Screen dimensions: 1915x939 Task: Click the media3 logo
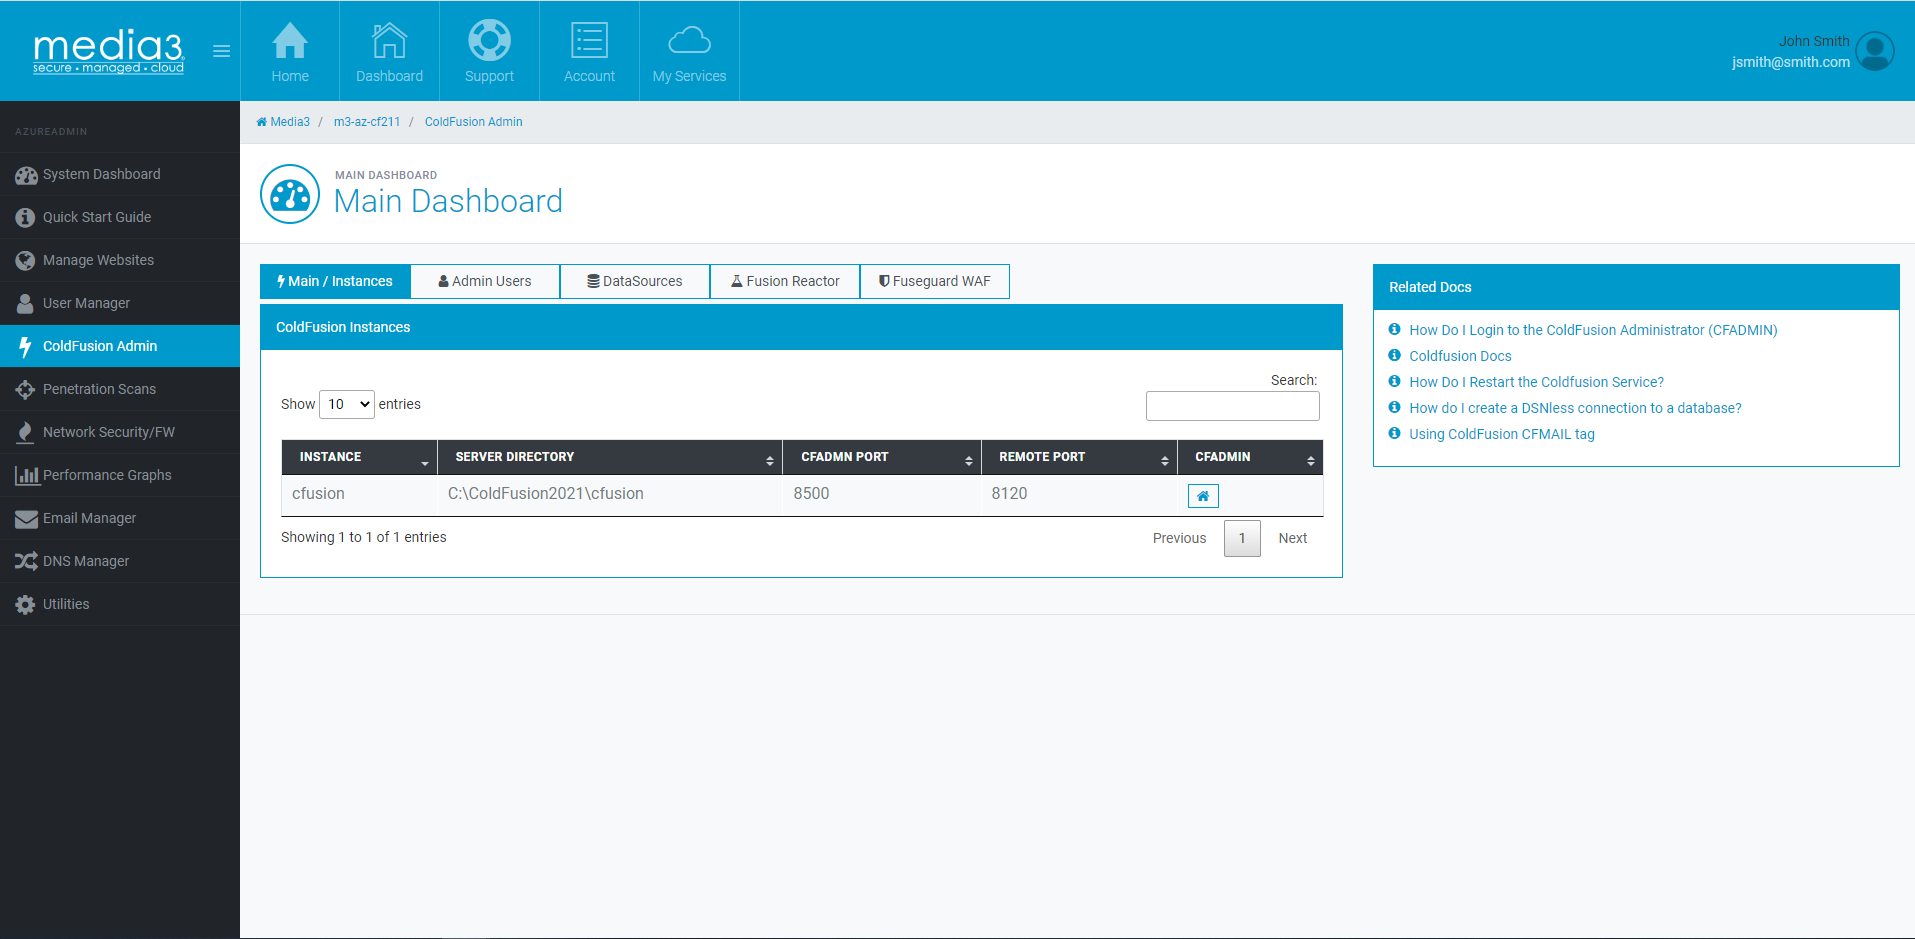[108, 51]
